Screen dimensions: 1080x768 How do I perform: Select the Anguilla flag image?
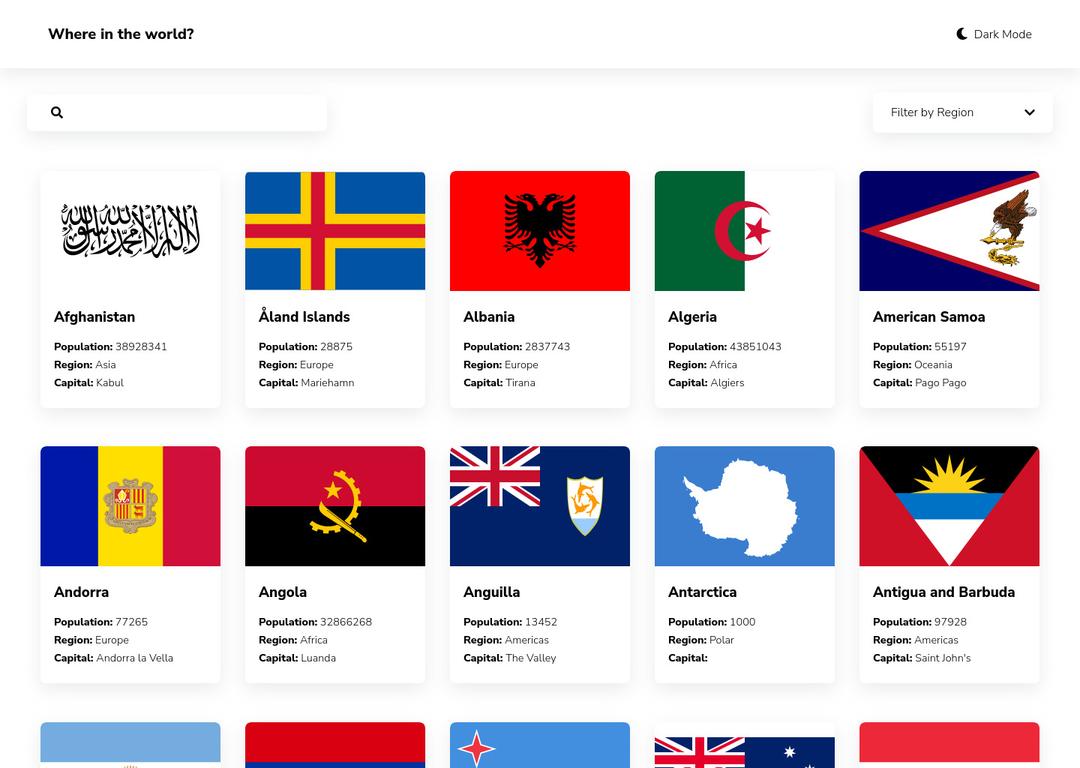tap(540, 506)
